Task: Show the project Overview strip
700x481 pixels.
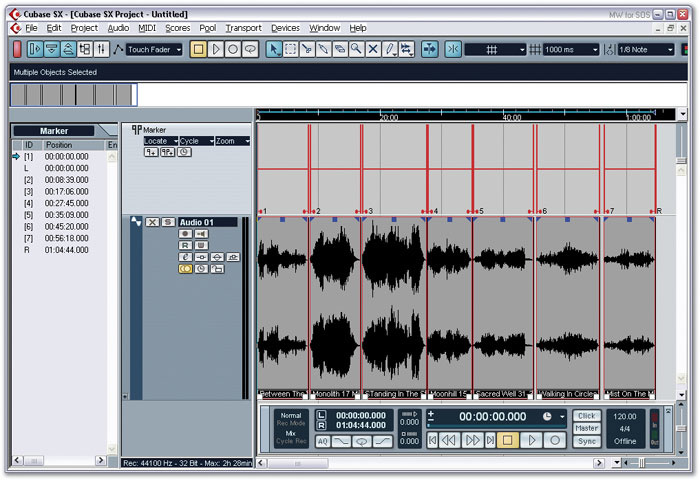Action: (68, 49)
